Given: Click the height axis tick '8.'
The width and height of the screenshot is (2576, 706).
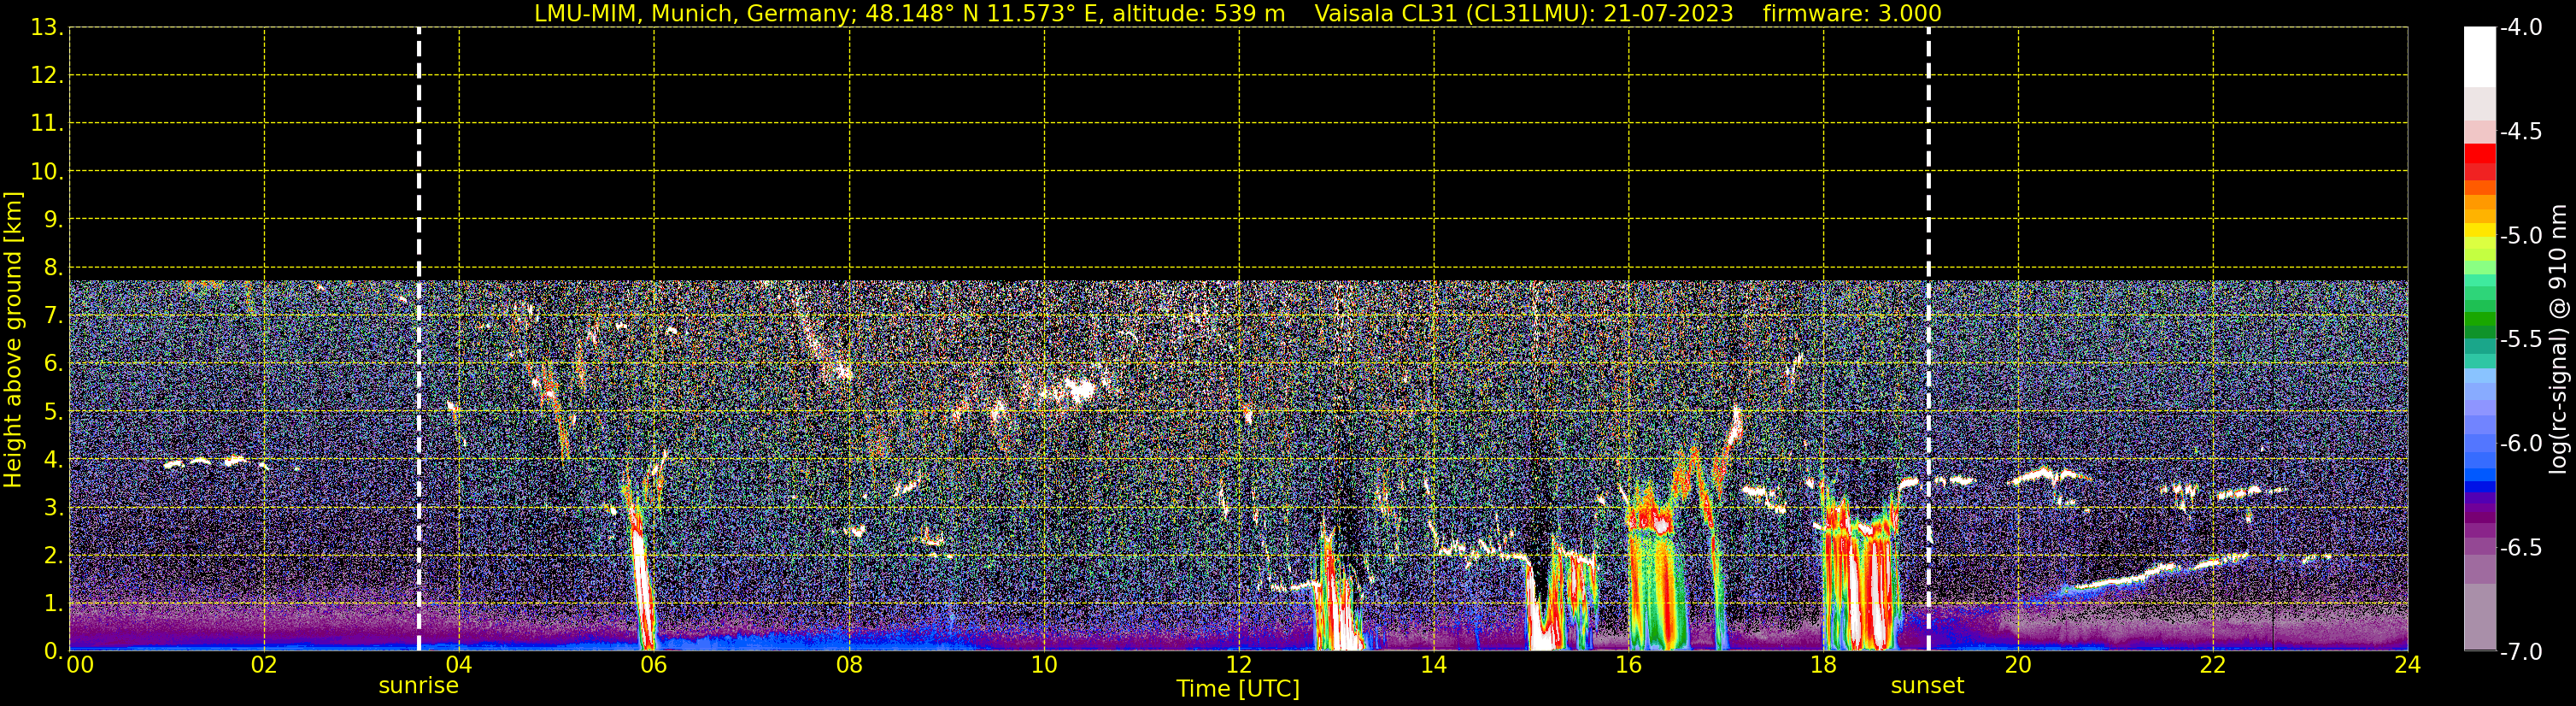Looking at the screenshot, I should 54,267.
